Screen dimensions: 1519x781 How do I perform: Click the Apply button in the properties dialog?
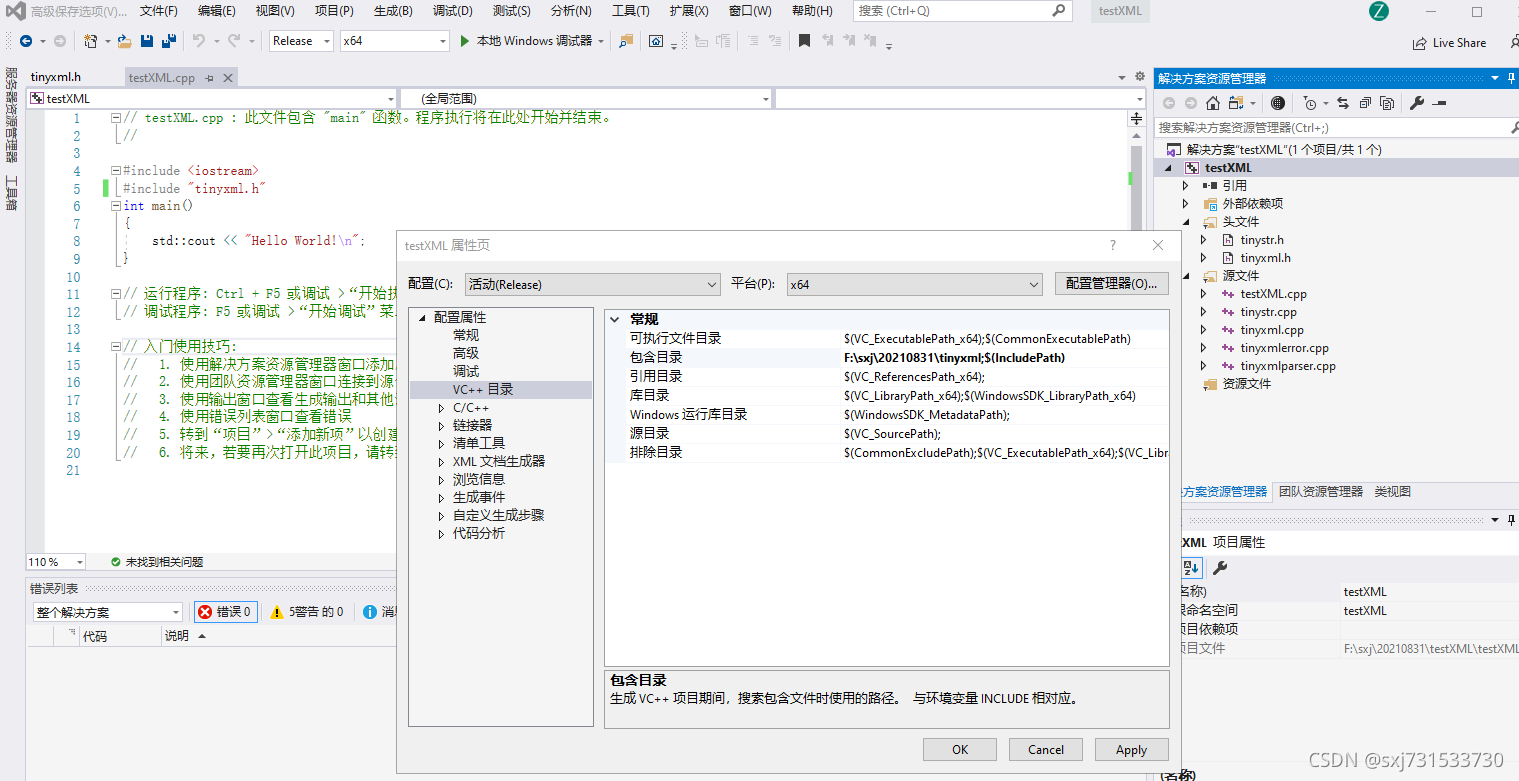(x=1131, y=749)
